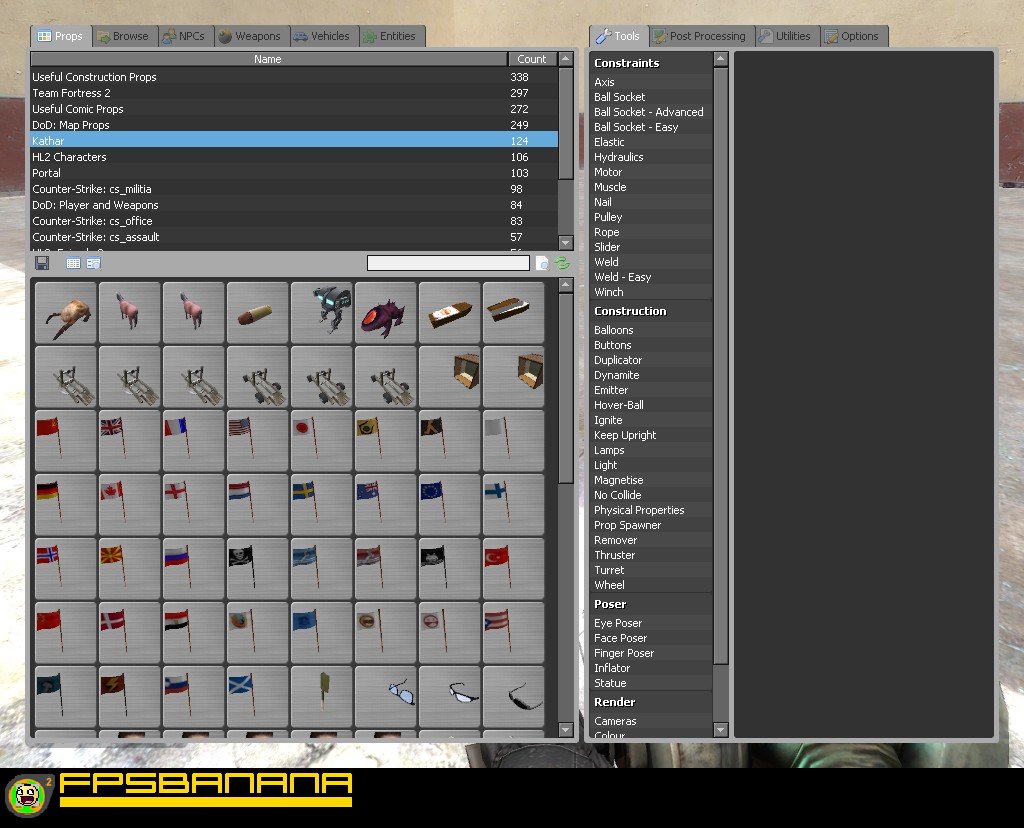Switch to the NPCs spawn tab

coord(186,36)
